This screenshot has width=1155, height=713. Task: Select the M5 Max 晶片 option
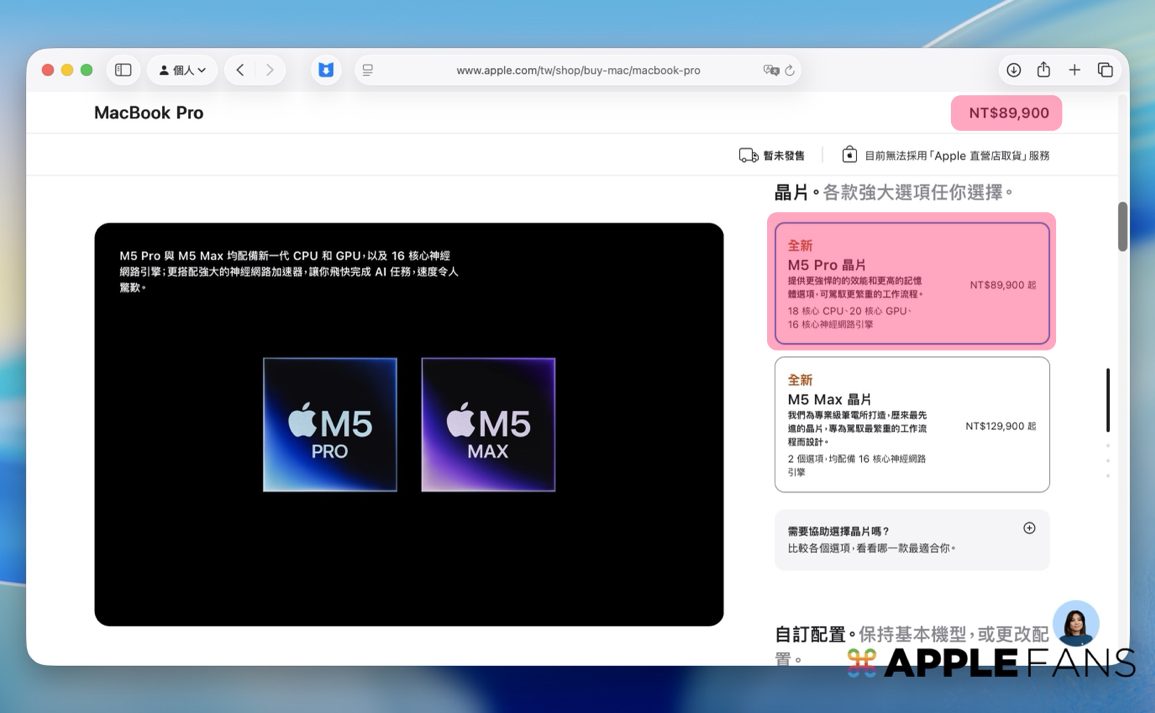pos(911,425)
